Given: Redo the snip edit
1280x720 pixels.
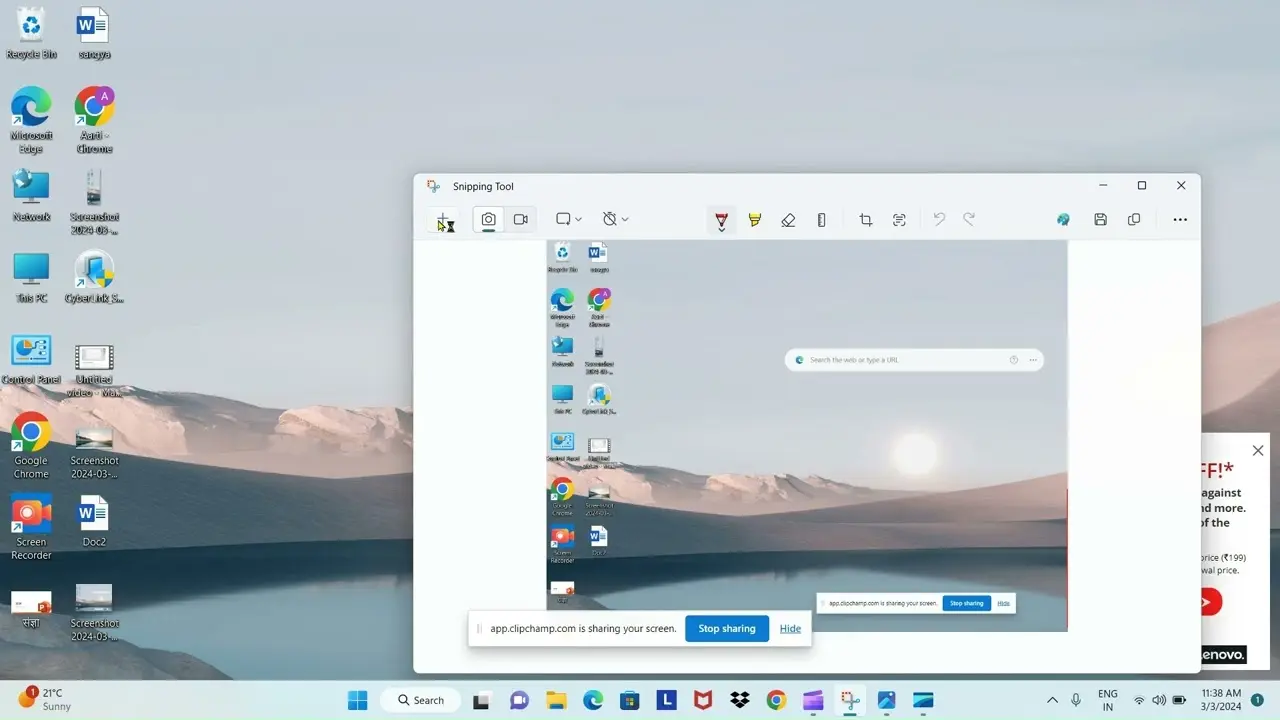Looking at the screenshot, I should [969, 220].
